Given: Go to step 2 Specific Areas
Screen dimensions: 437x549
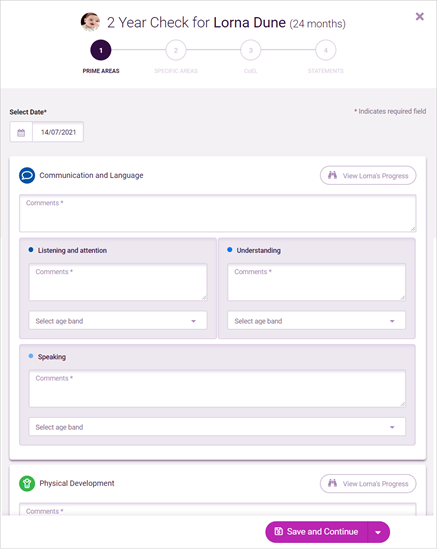Looking at the screenshot, I should pyautogui.click(x=176, y=50).
